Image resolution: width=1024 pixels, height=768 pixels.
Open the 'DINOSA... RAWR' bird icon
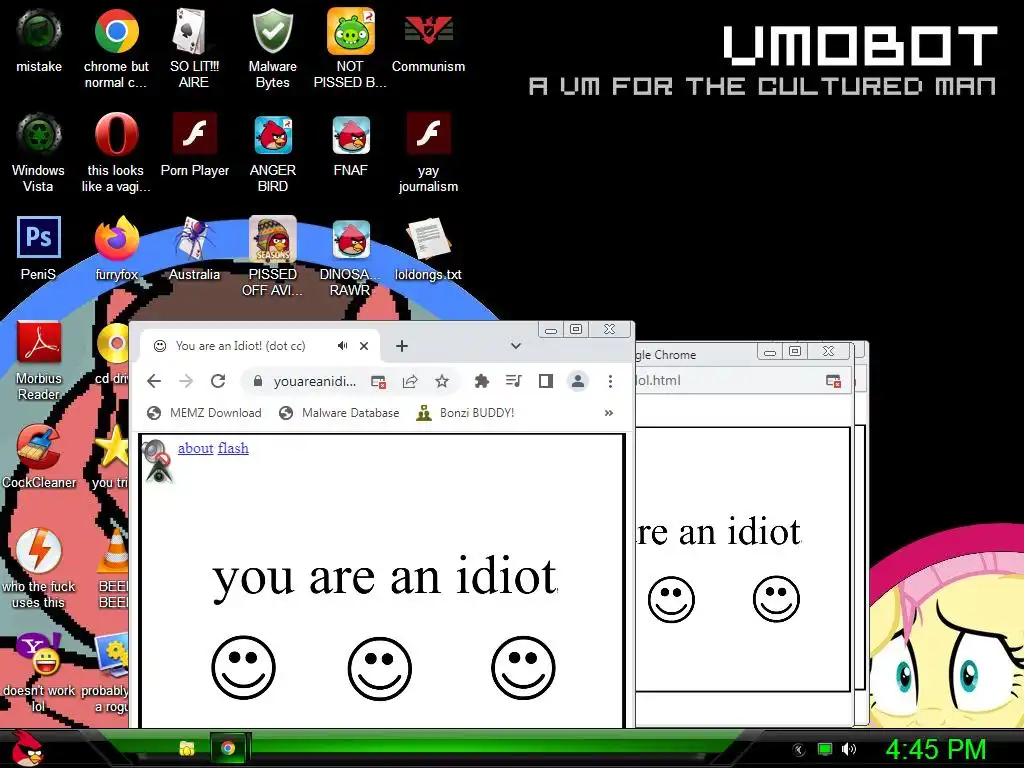click(350, 257)
